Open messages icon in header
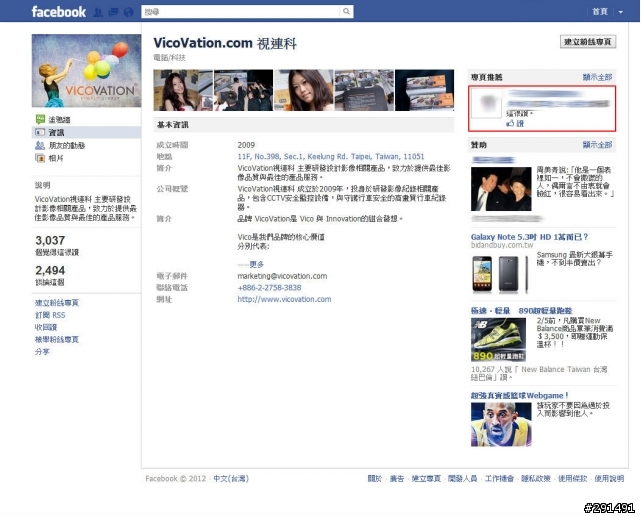Screen dimensions: 641x516 click(113, 12)
